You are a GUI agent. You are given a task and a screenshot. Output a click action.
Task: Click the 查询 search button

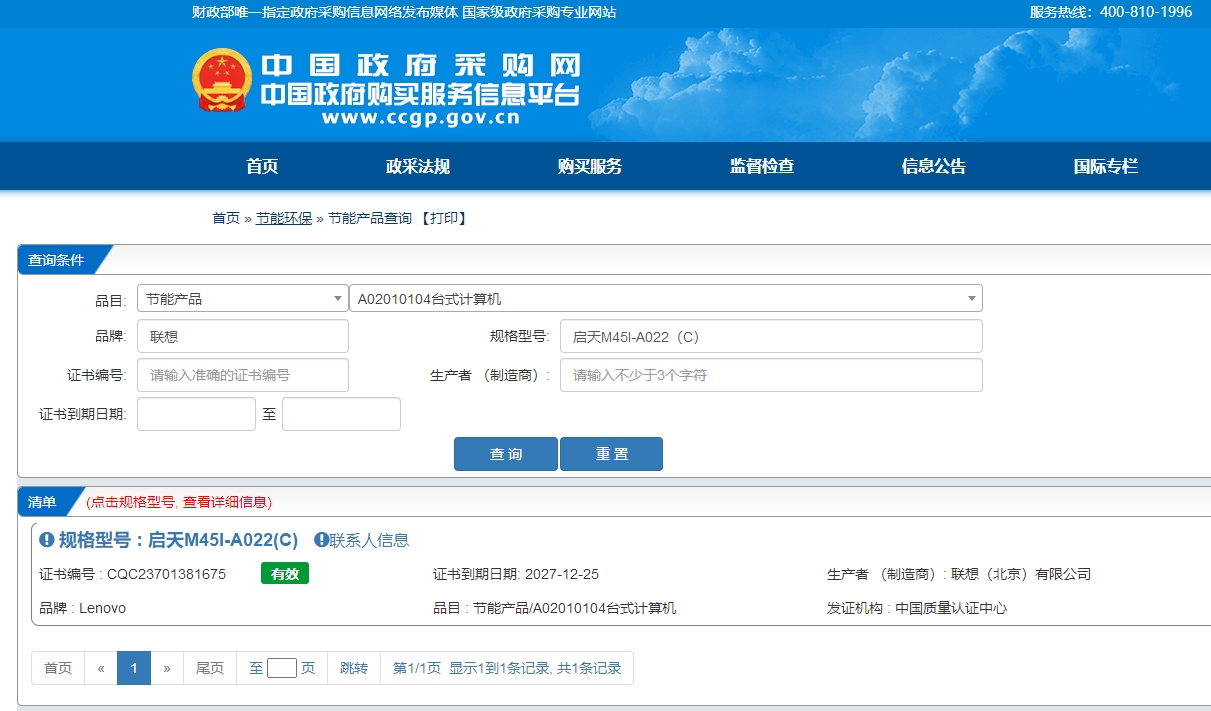tap(506, 454)
